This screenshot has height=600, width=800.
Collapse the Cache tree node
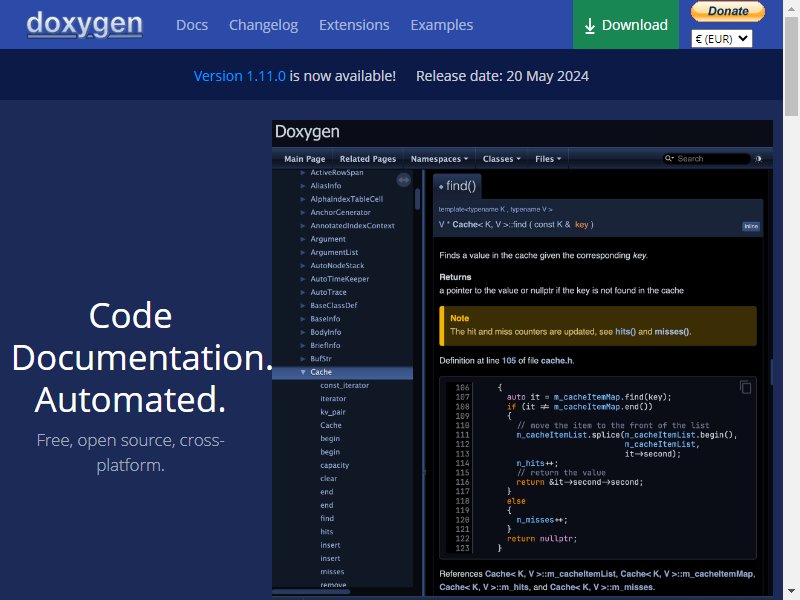click(303, 372)
